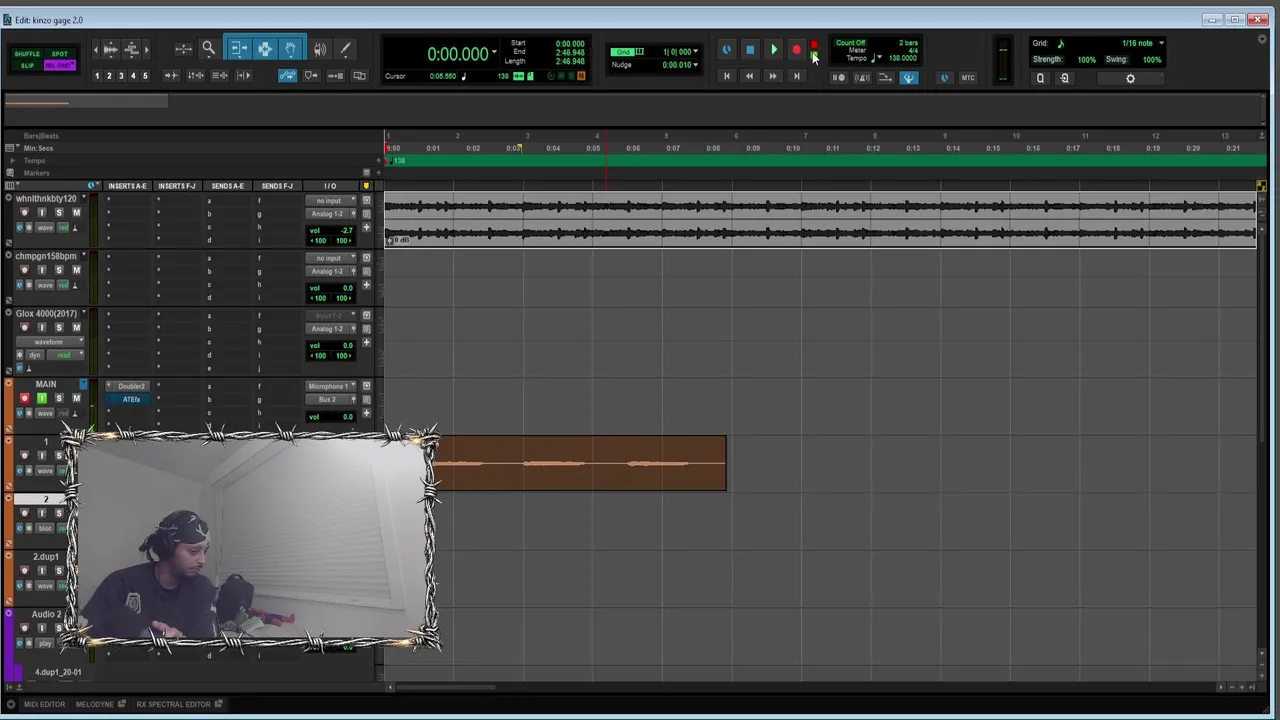Image resolution: width=1280 pixels, height=720 pixels.
Task: Click the SENDS A-E column header
Action: click(x=227, y=186)
